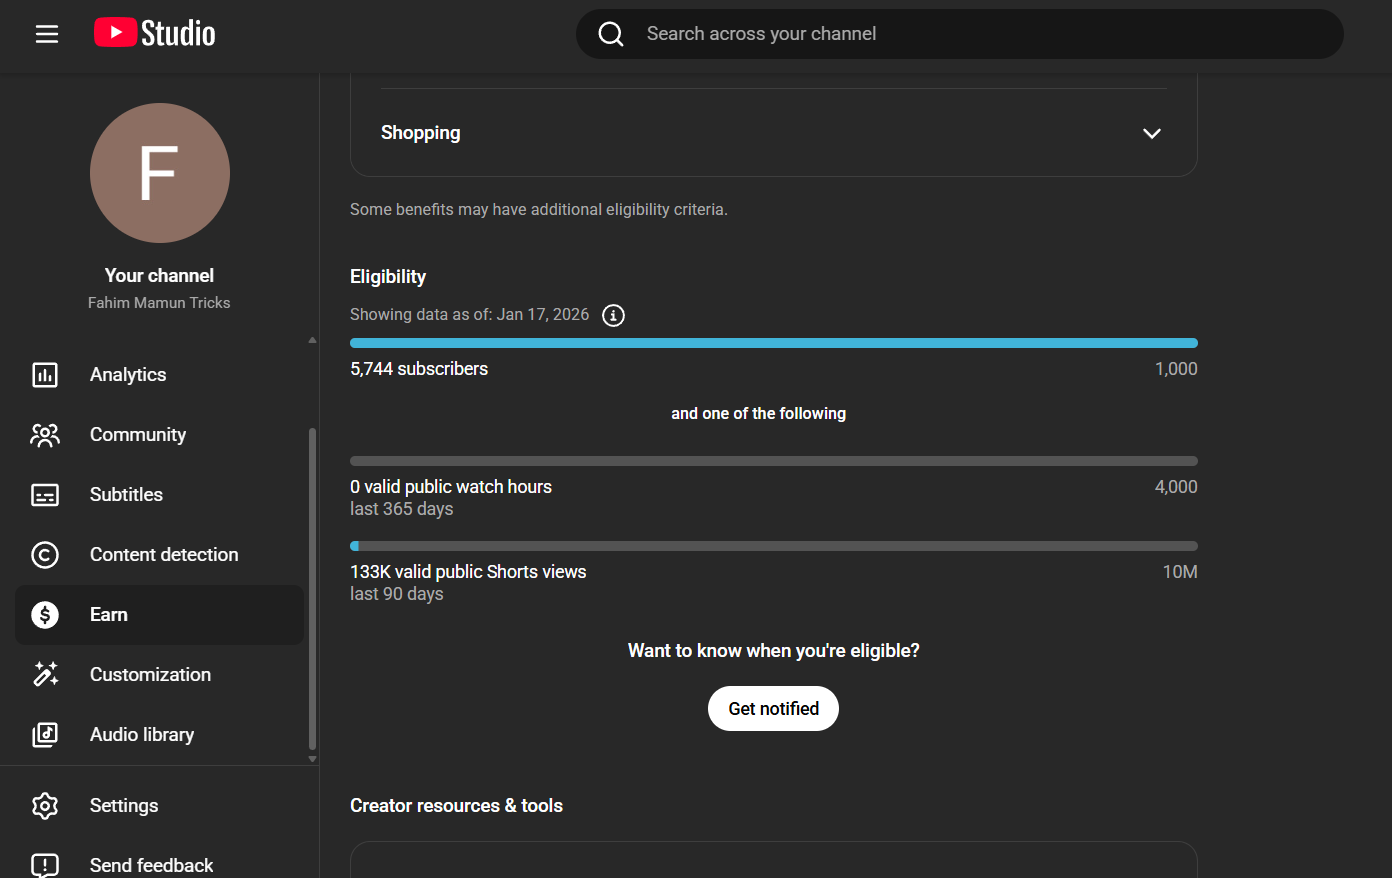Click the Analytics bar chart icon

tap(45, 375)
